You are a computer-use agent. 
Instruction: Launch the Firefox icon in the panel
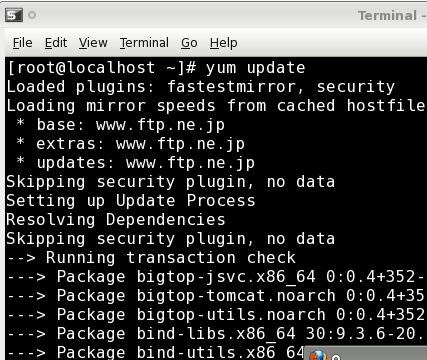[318, 356]
